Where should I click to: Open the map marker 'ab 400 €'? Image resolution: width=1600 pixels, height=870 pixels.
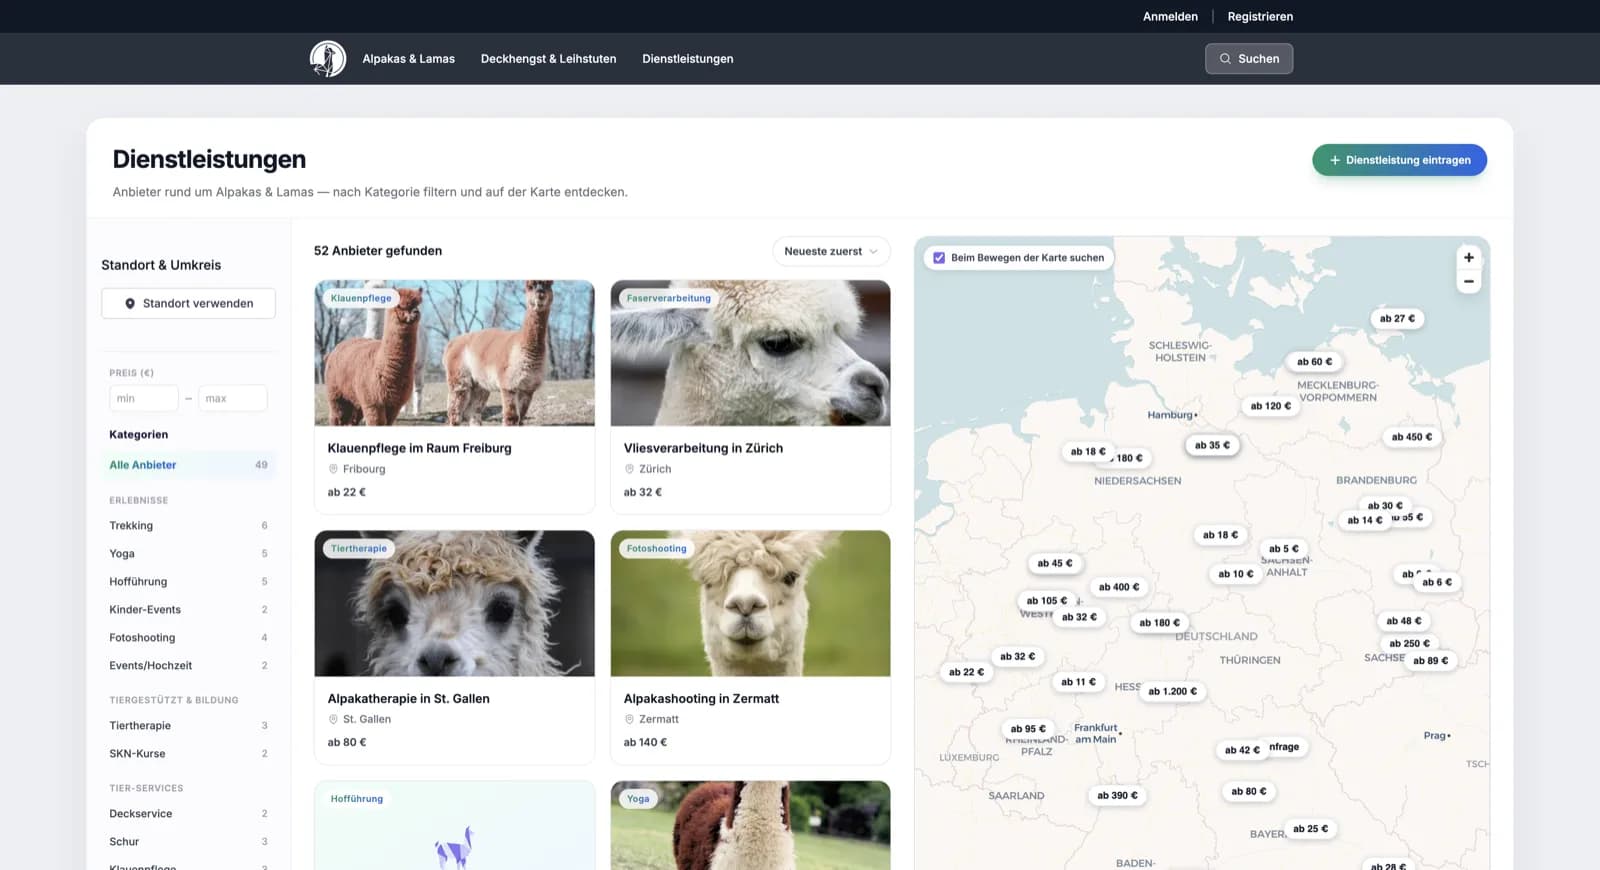tap(1119, 587)
